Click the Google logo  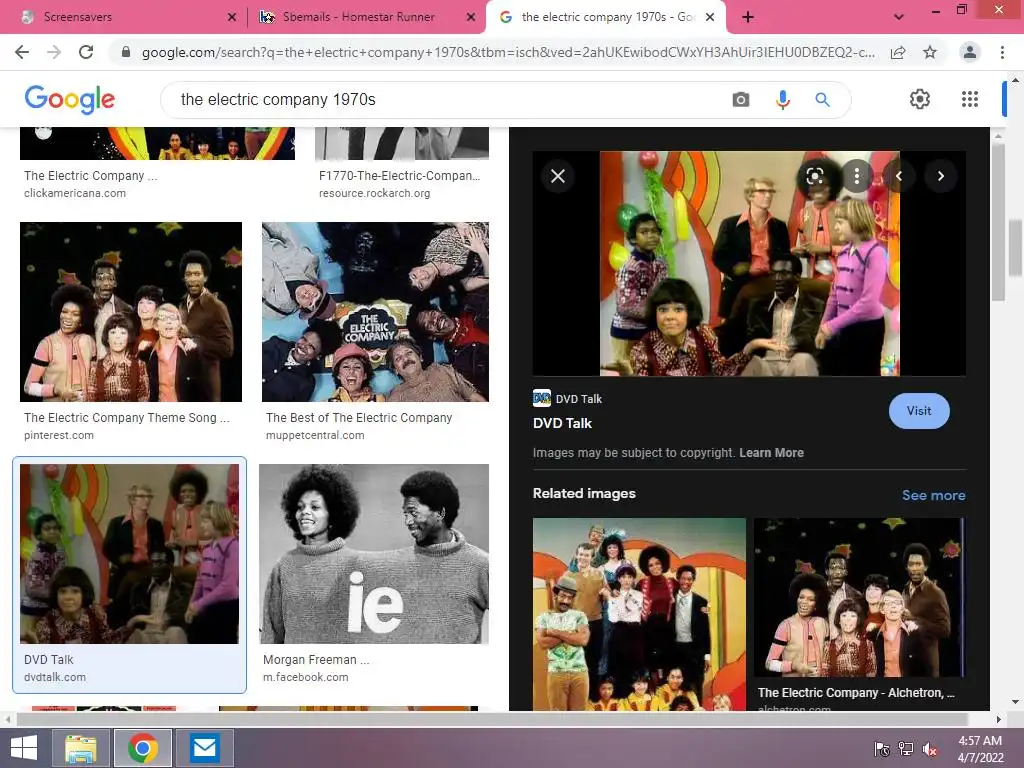click(x=69, y=99)
